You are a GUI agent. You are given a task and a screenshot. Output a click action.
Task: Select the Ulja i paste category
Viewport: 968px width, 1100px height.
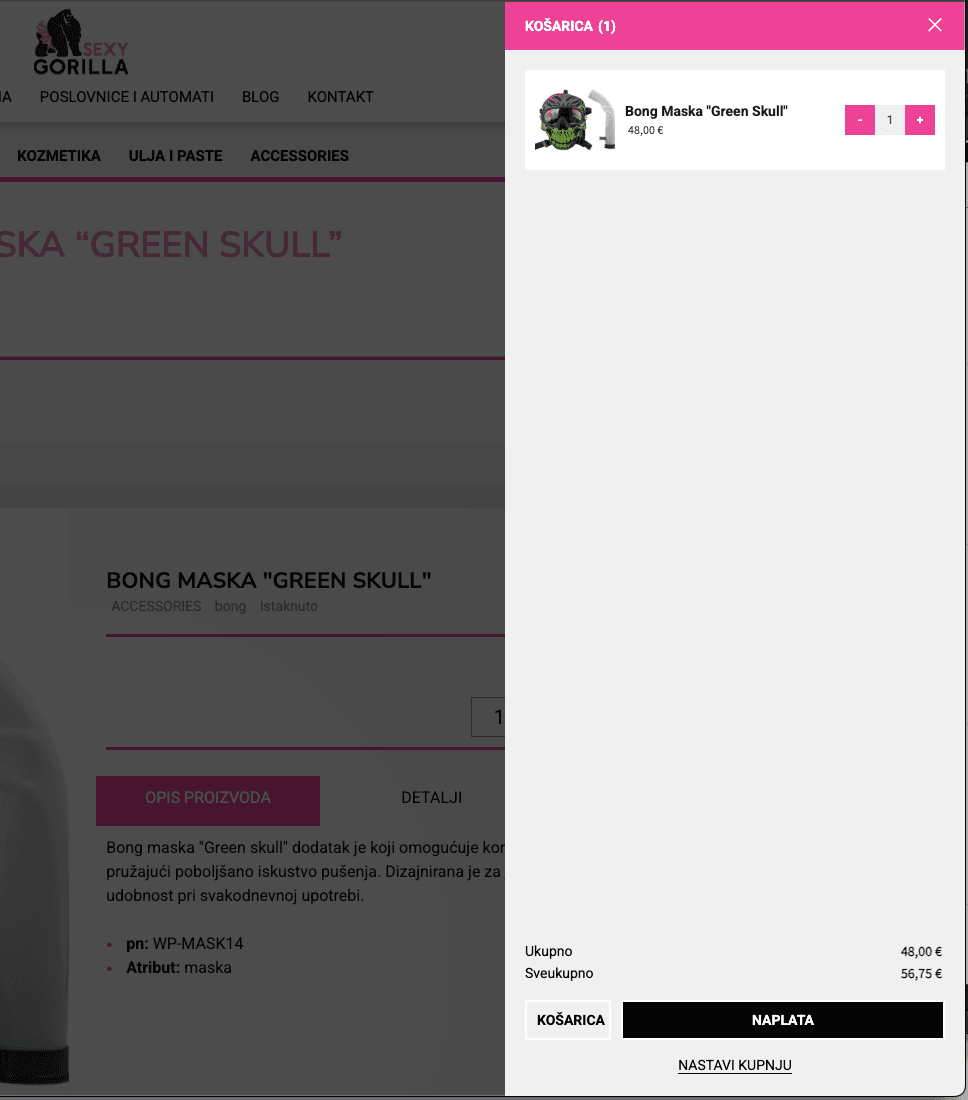click(175, 156)
